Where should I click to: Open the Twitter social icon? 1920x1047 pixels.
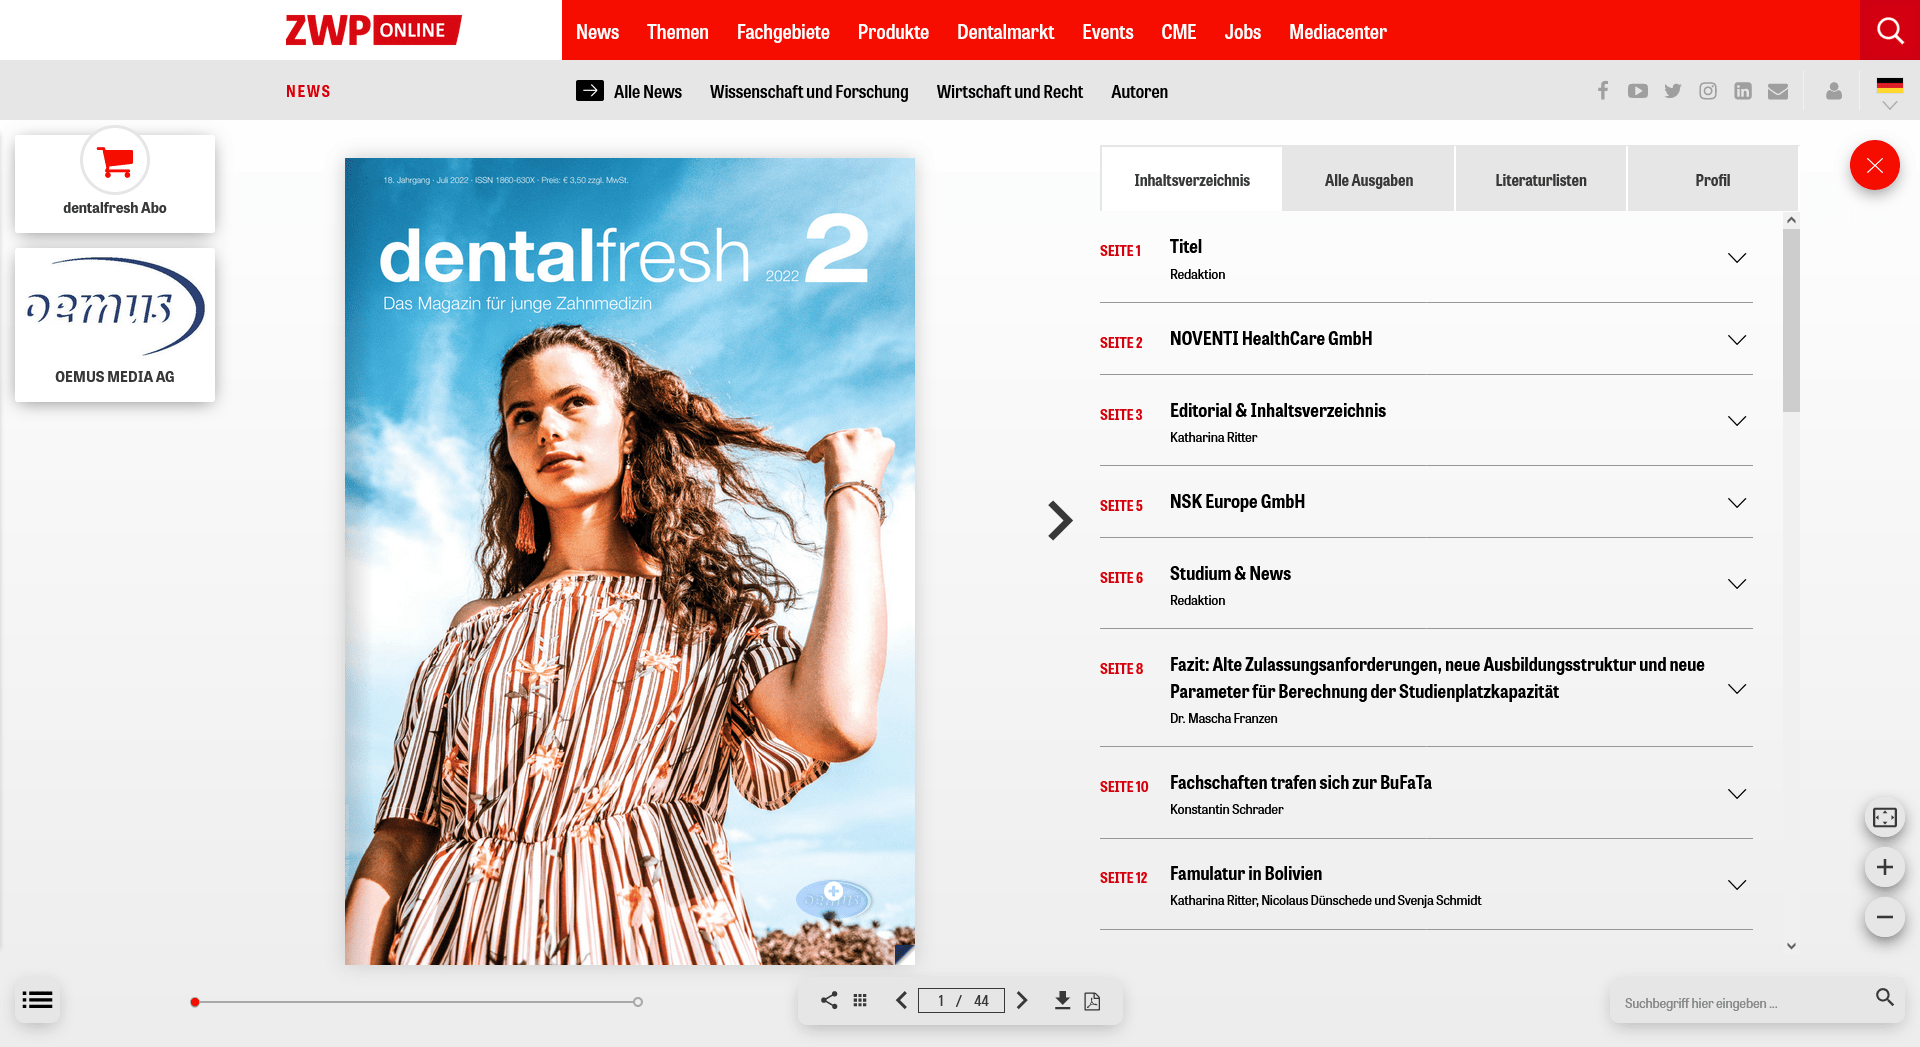click(1673, 91)
